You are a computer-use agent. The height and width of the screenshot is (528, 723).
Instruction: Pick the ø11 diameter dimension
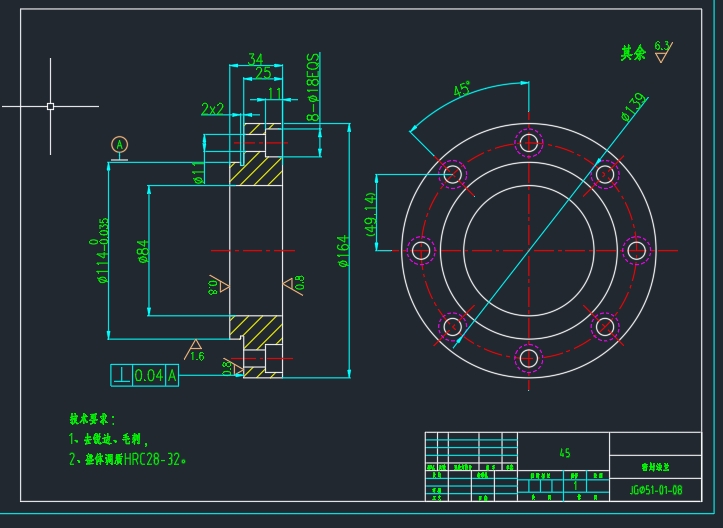click(x=198, y=172)
